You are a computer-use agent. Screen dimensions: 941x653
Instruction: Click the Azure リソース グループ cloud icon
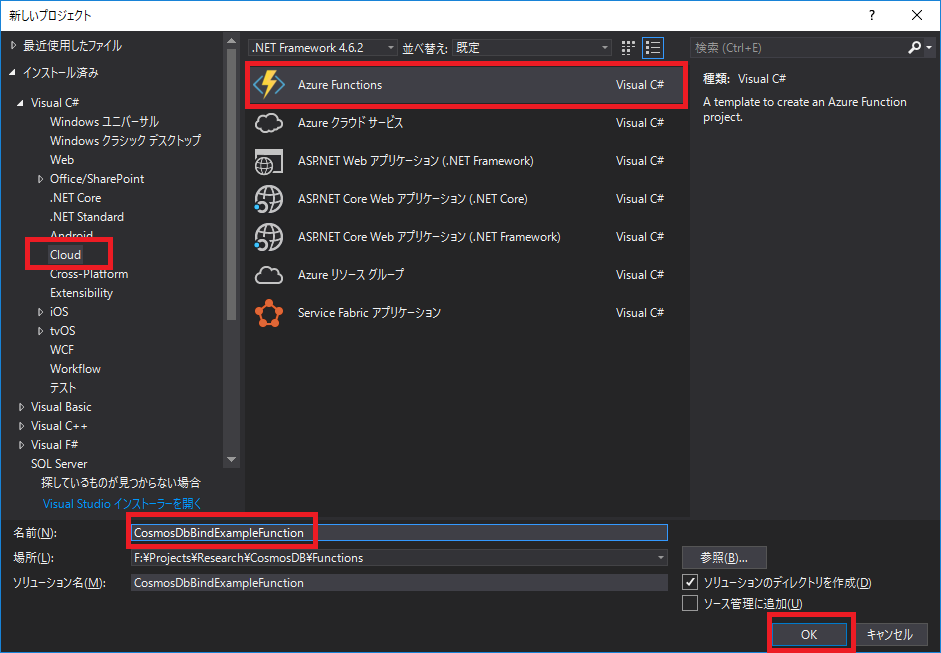point(268,275)
